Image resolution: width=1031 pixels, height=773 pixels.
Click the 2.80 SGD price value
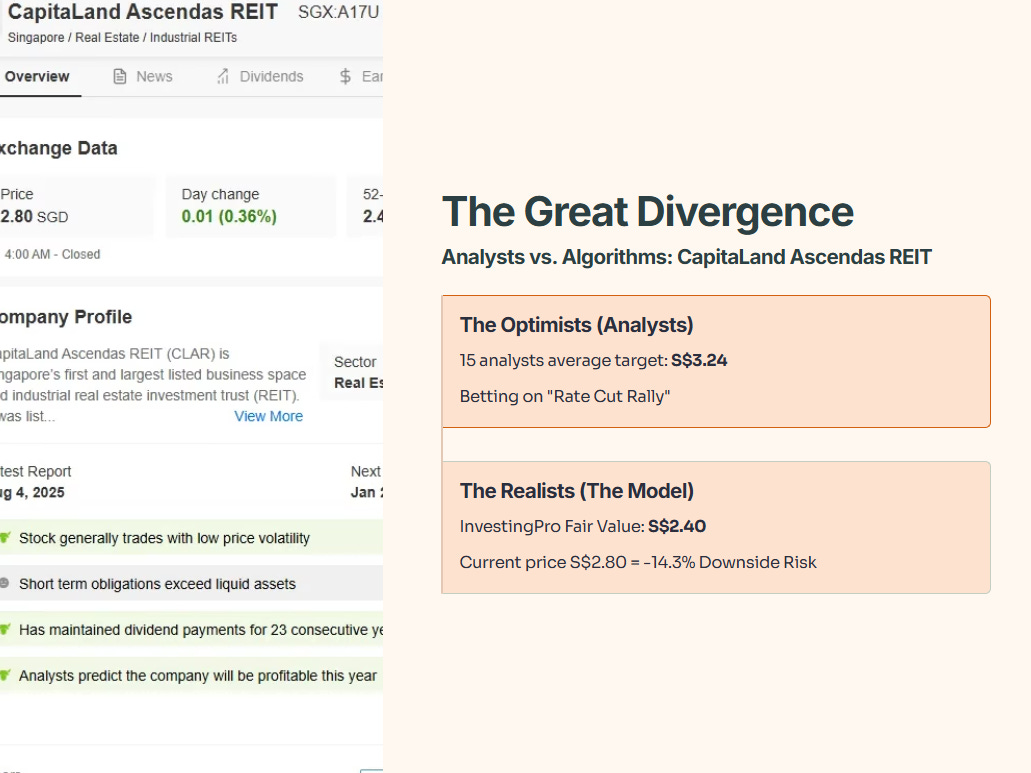[x=34, y=216]
